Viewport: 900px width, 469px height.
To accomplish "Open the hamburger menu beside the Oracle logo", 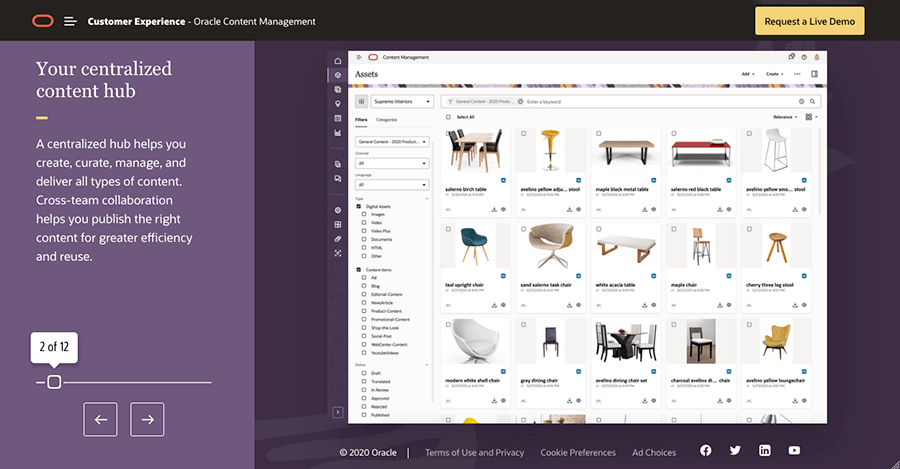I will 70,21.
